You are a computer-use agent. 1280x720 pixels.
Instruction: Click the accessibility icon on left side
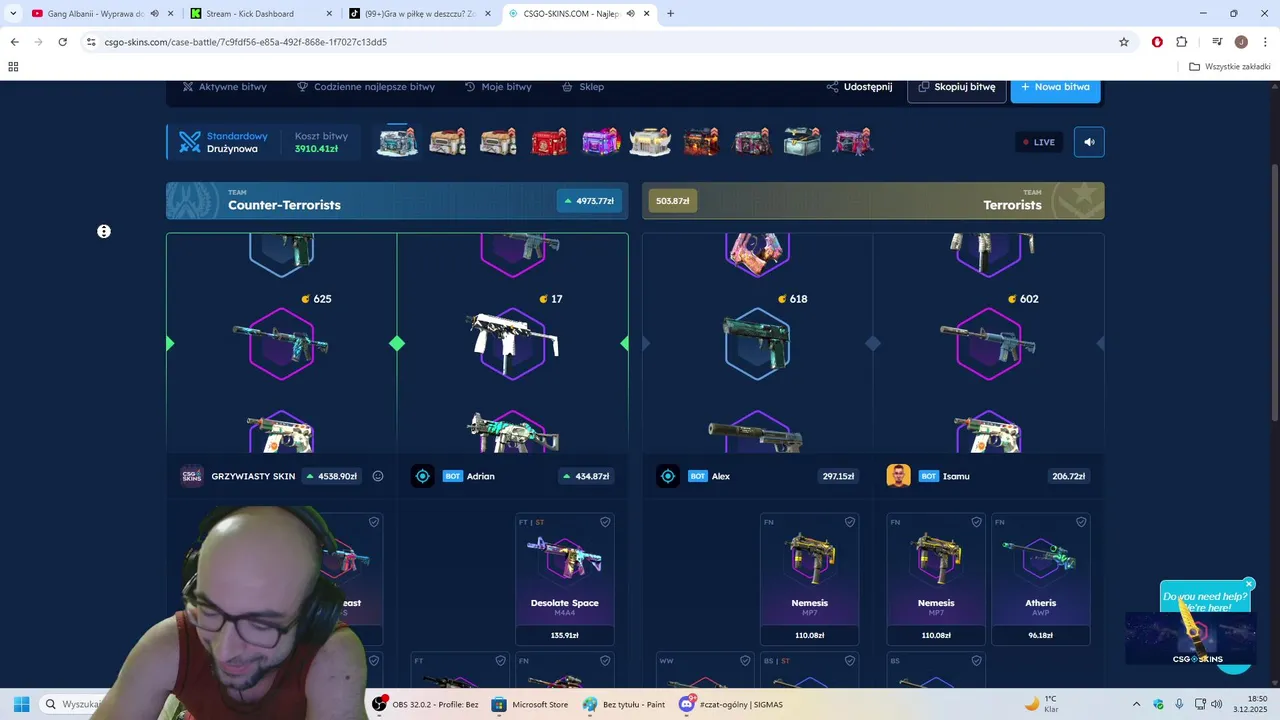pyautogui.click(x=104, y=231)
